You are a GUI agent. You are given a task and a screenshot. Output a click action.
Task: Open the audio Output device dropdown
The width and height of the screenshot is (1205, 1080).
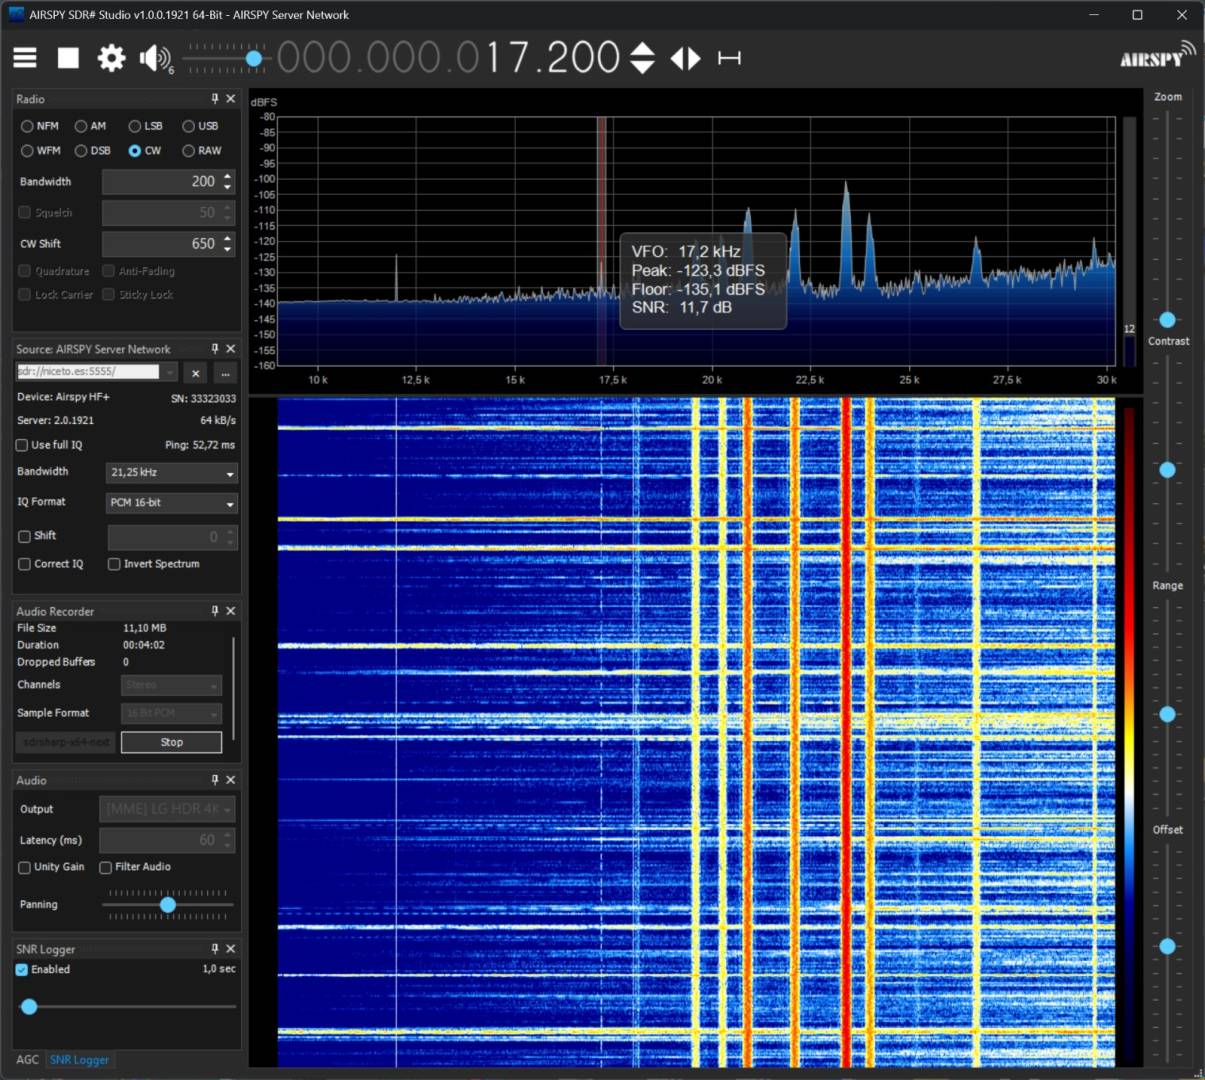(167, 809)
